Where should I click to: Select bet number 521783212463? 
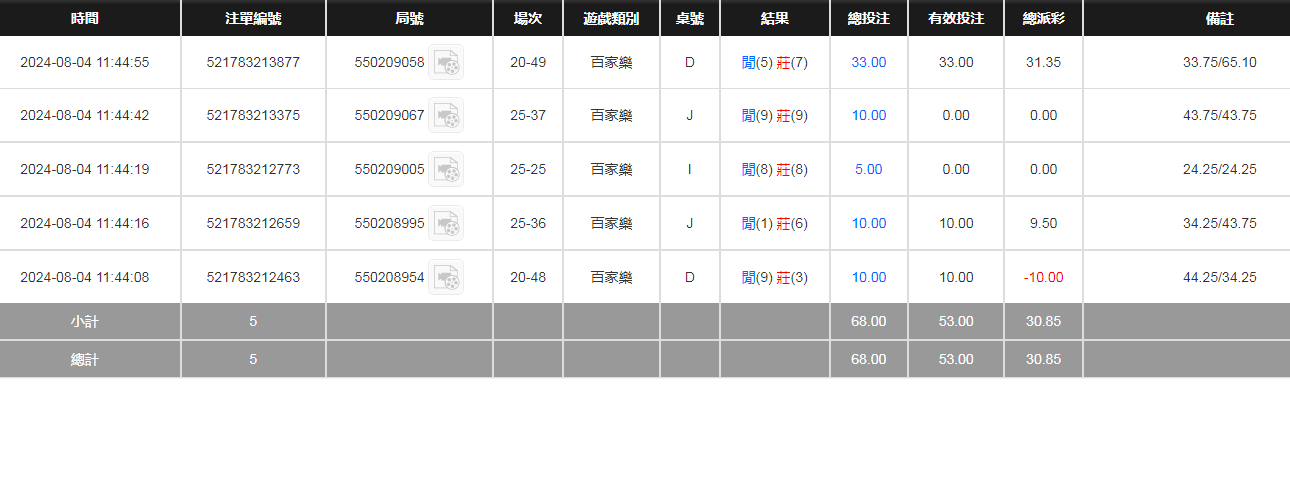pos(253,278)
